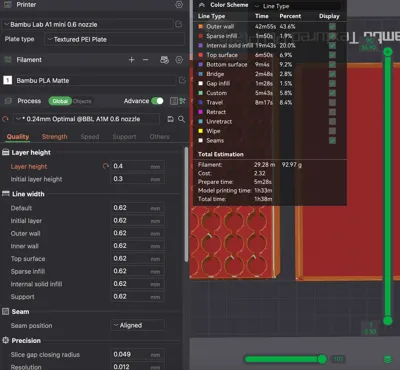Viewport: 400px width, 370px height.
Task: Click the Initial layer height input field
Action: point(137,179)
